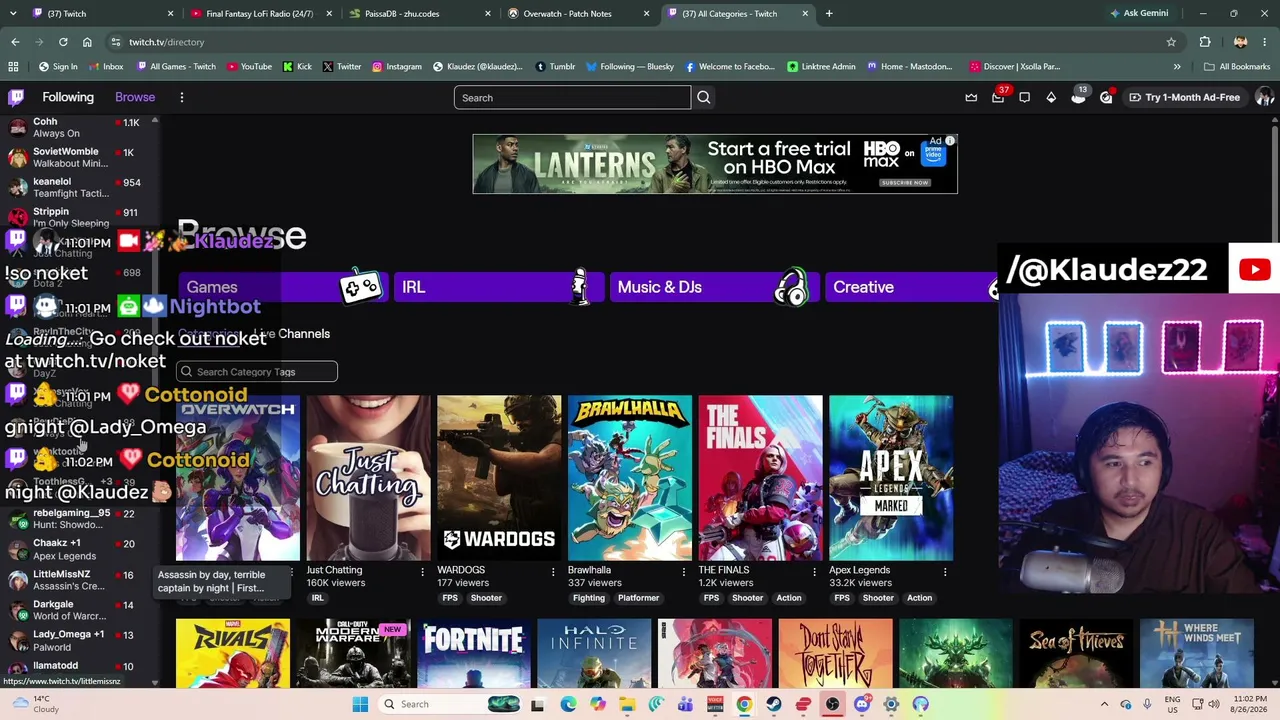Open a new browser tab
The image size is (1280, 720).
829,14
